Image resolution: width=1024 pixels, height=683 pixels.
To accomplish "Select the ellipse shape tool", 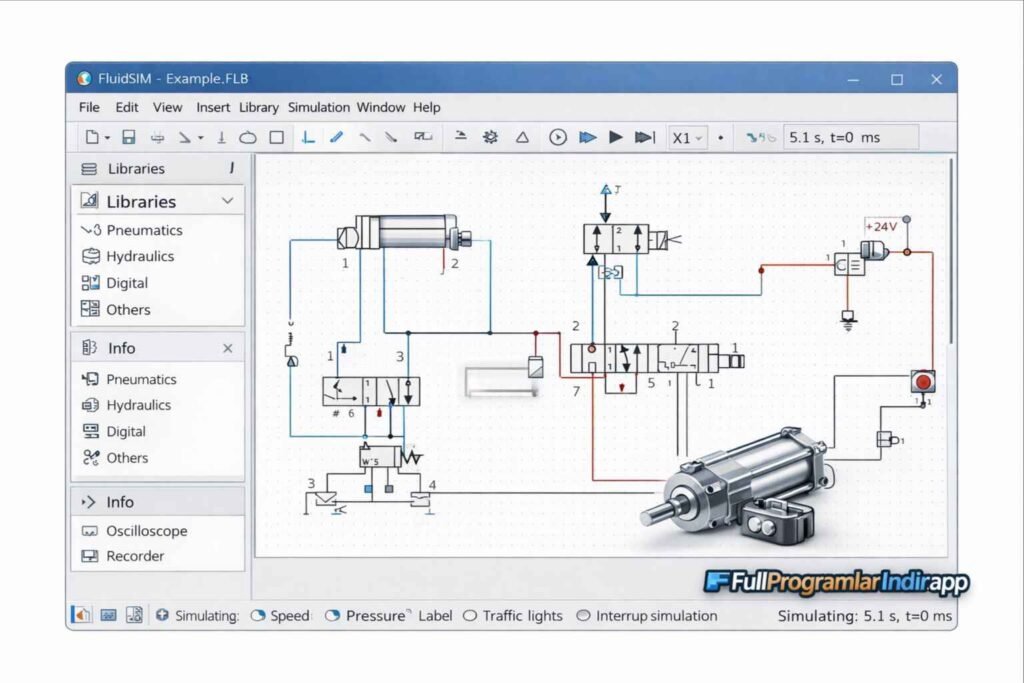I will 248,137.
